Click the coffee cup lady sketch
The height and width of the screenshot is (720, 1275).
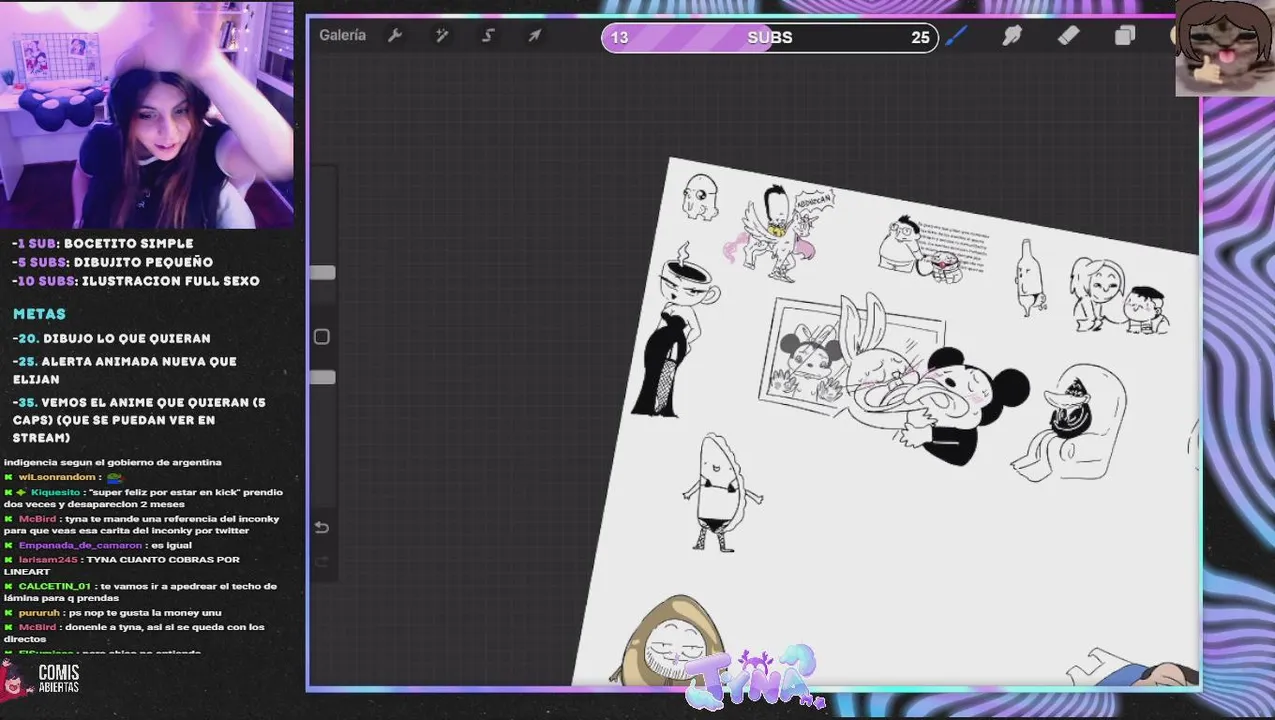(x=675, y=330)
